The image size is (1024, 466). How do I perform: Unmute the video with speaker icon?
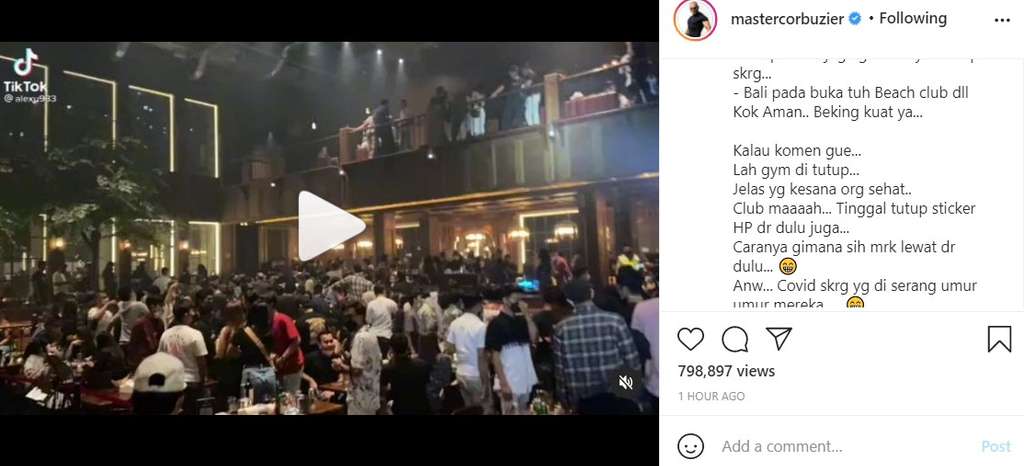[x=626, y=382]
